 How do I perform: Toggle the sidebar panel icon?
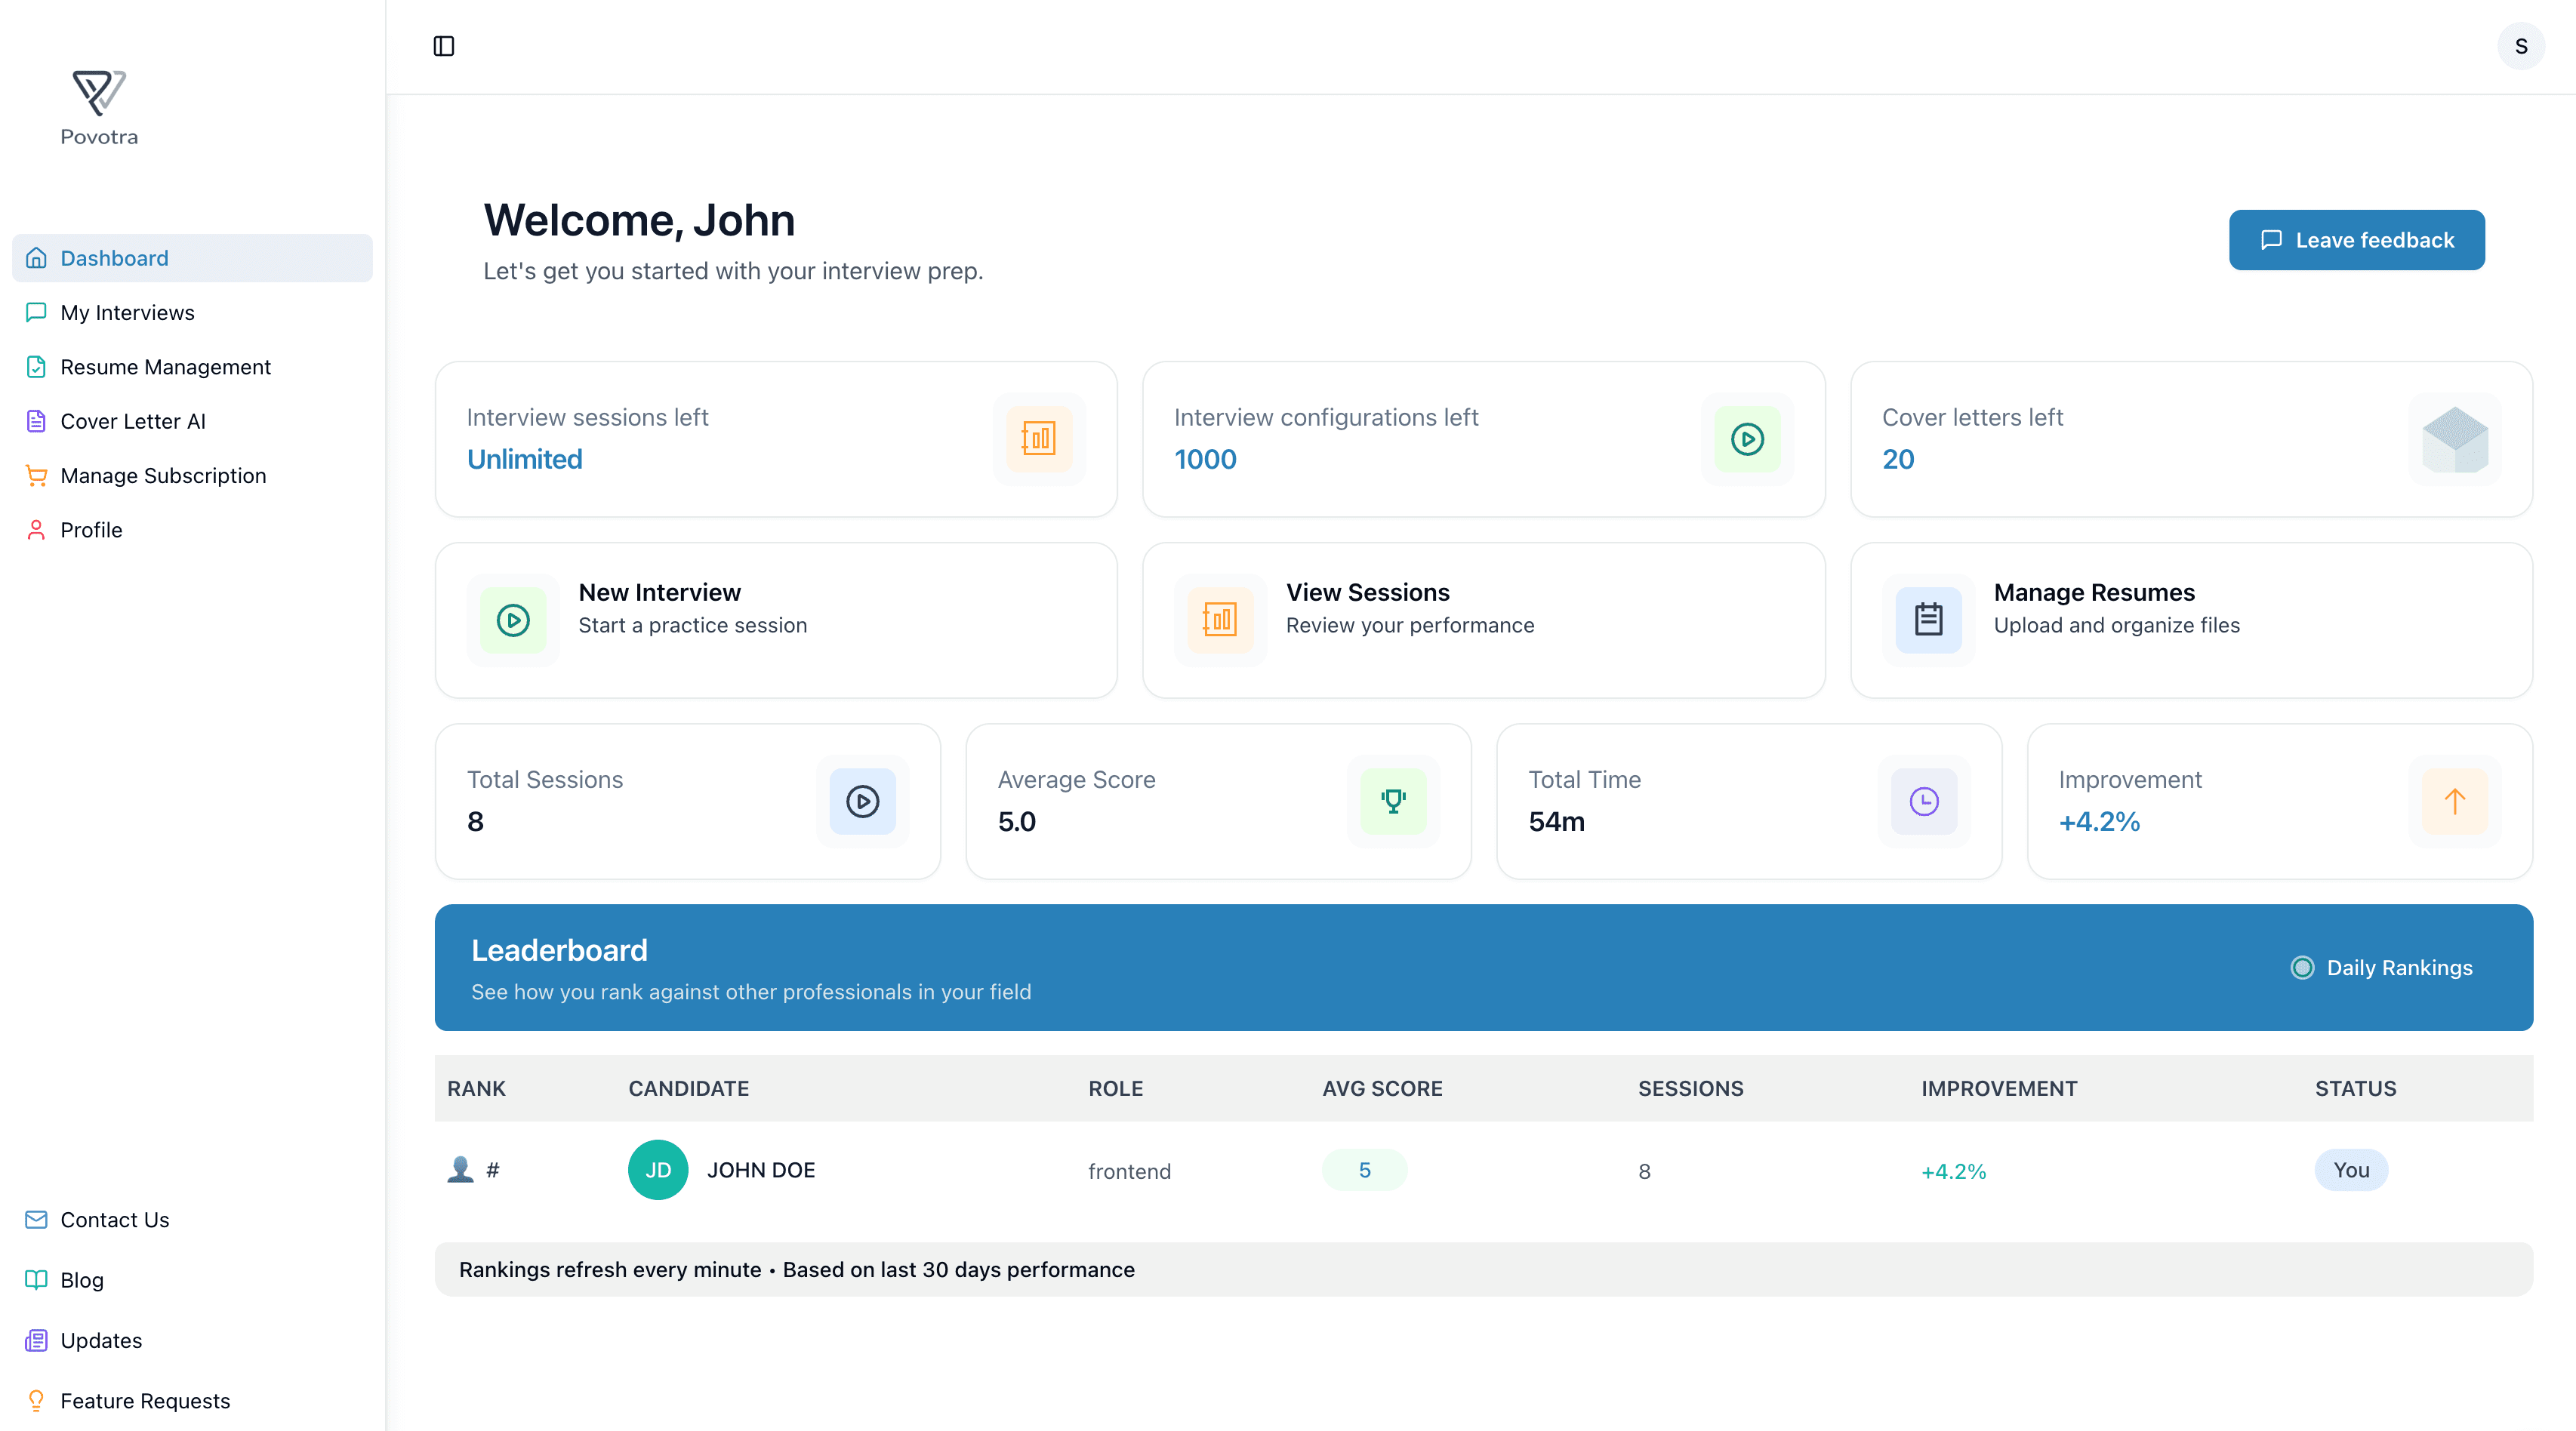[x=444, y=46]
